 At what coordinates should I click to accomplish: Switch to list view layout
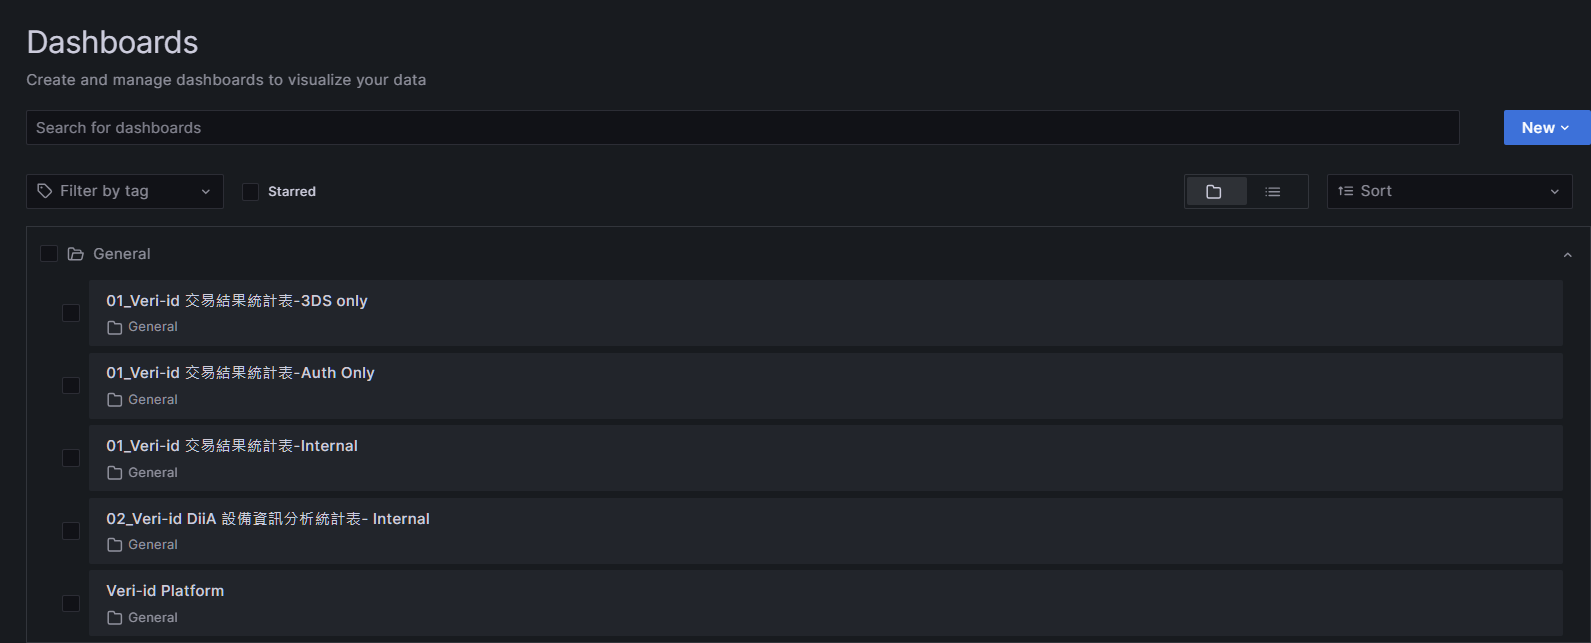pyautogui.click(x=1272, y=192)
